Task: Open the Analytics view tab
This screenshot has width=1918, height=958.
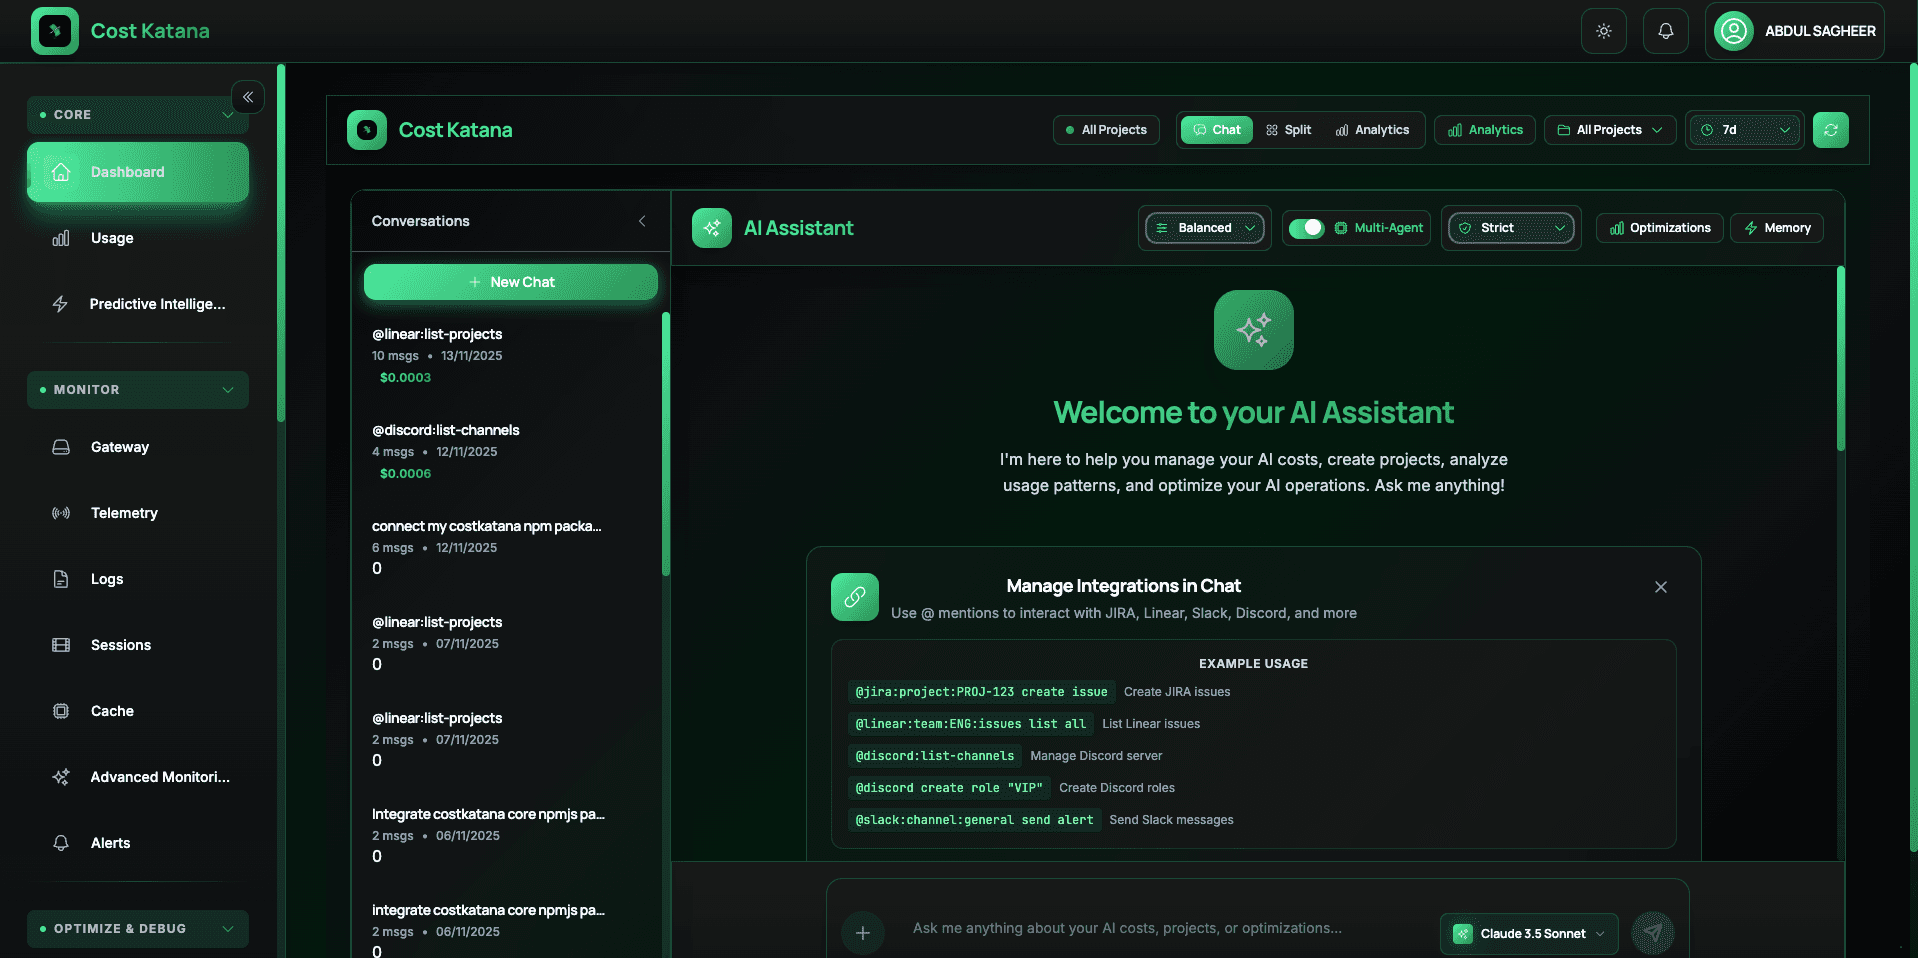Action: 1373,130
